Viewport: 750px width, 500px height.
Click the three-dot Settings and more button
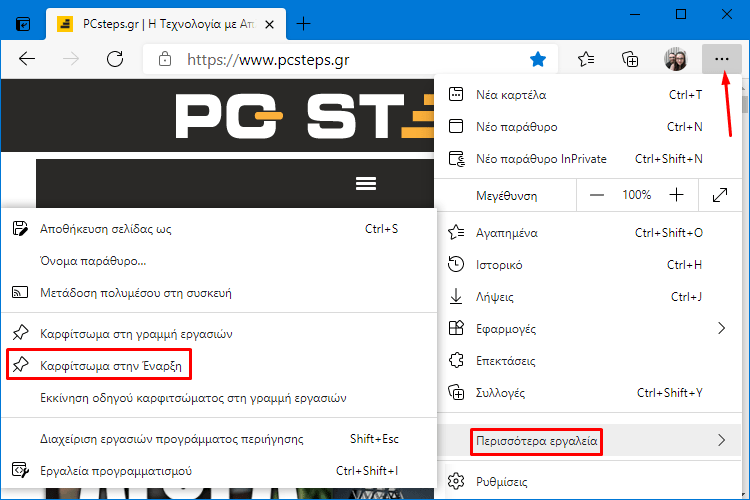pyautogui.click(x=721, y=59)
